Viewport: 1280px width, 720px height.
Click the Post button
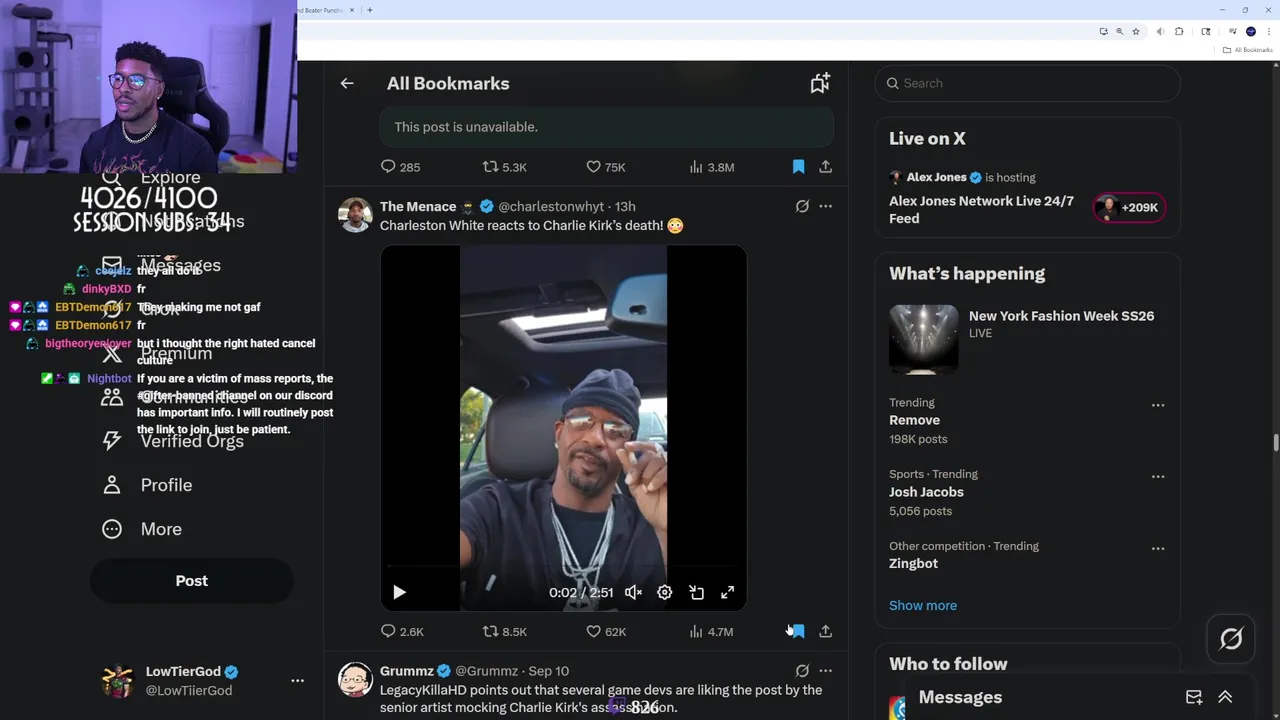click(191, 581)
